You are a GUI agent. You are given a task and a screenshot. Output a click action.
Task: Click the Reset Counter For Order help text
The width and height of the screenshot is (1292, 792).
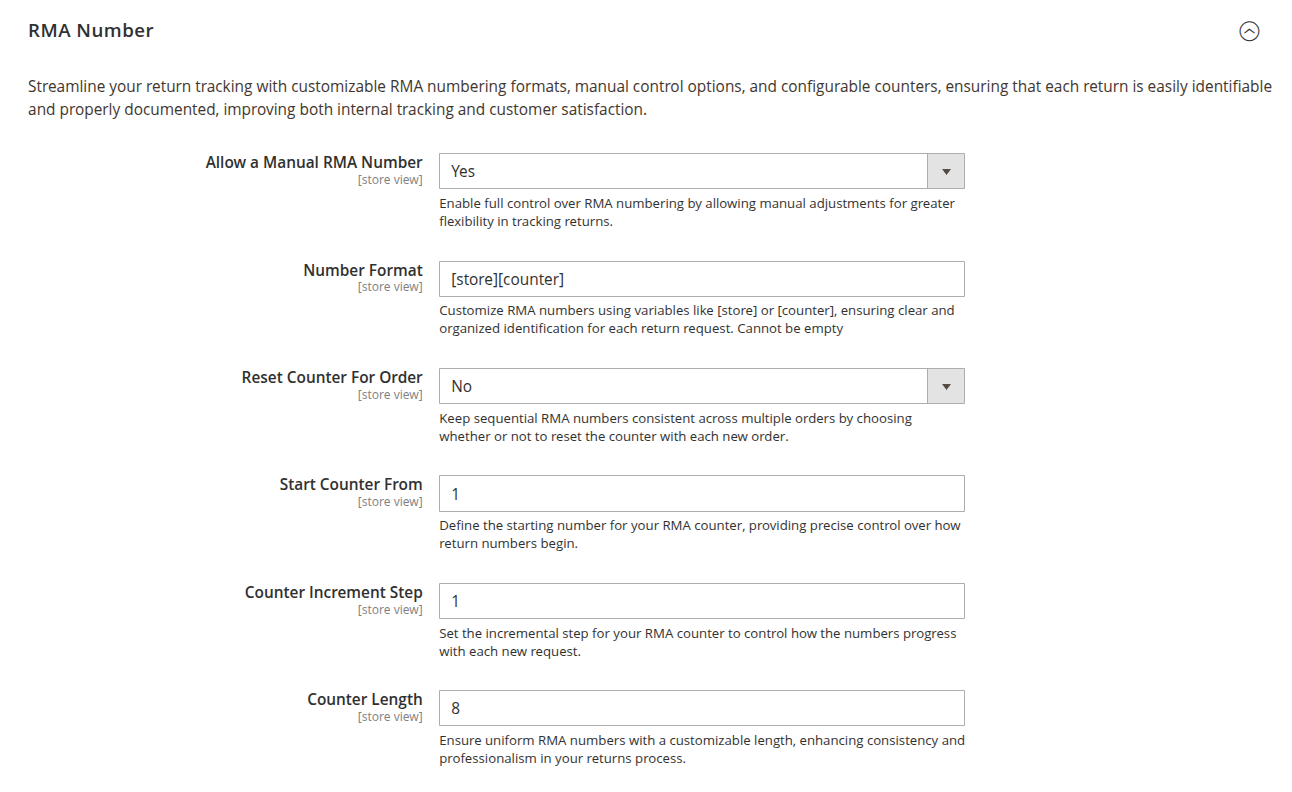tap(675, 427)
